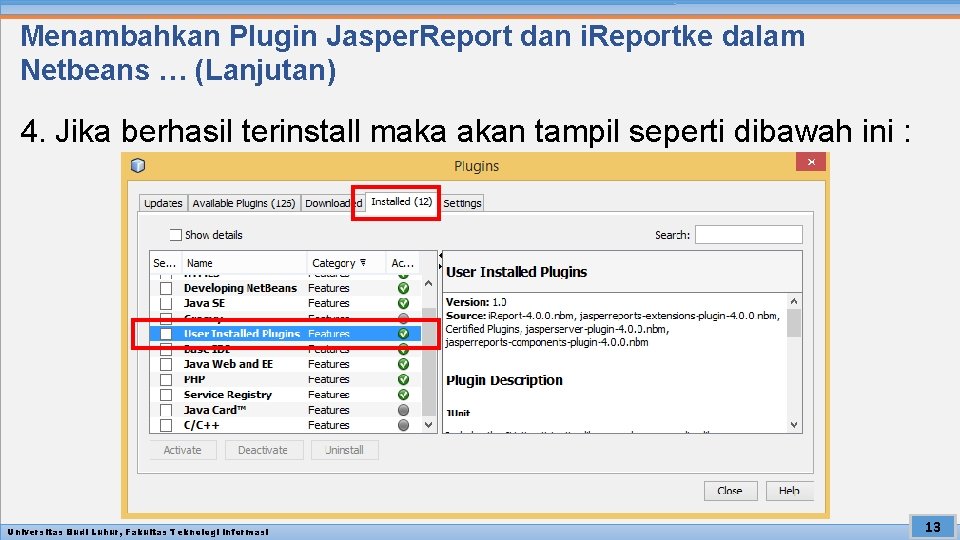Enable the Show details checkbox

pos(176,235)
